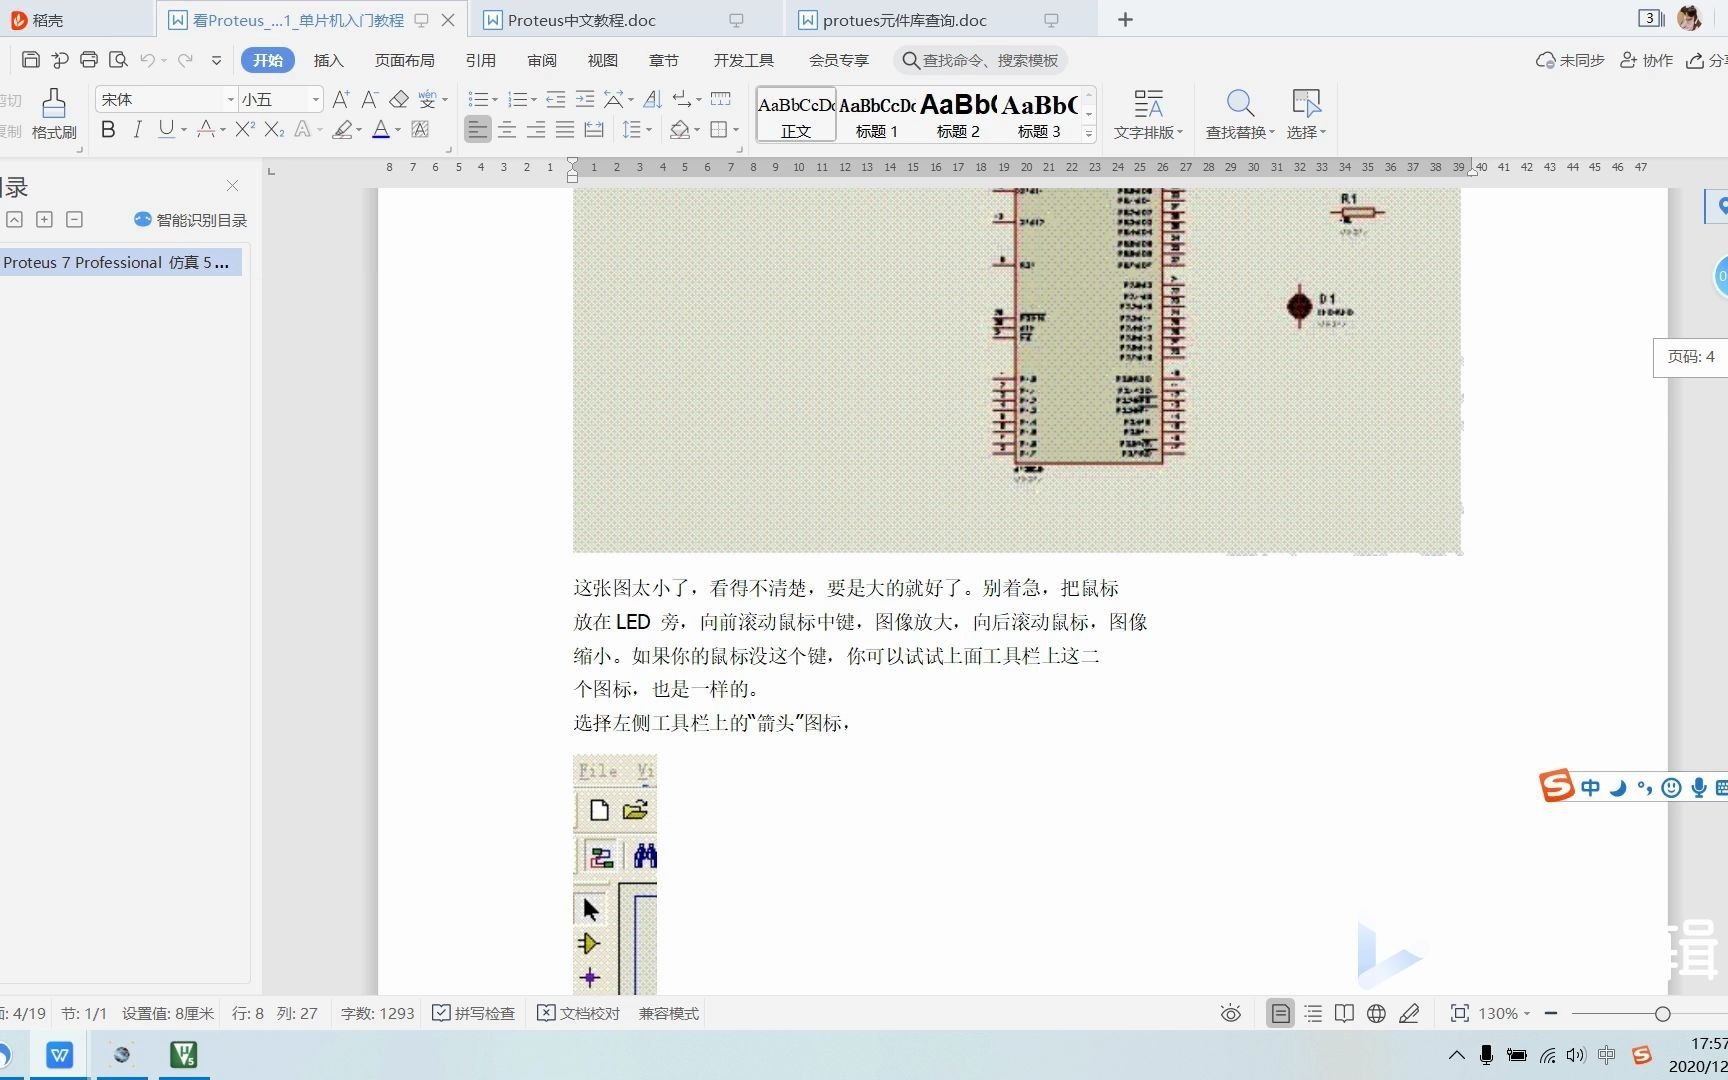Open the Page Layout (页面布局) tab
Viewport: 1728px width, 1080px height.
[x=404, y=60]
